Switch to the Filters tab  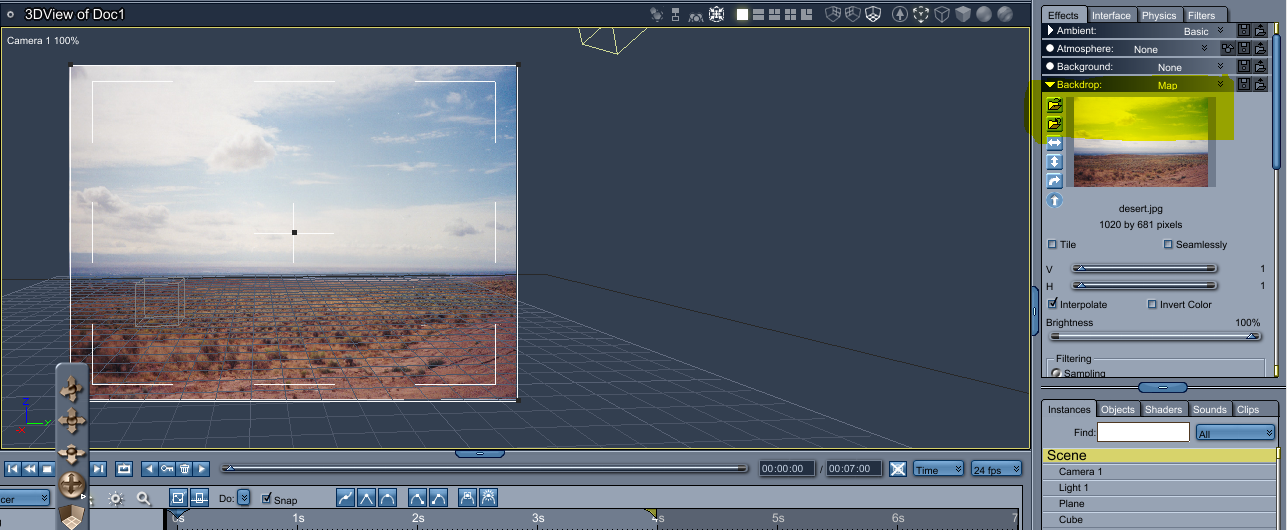tap(1201, 15)
